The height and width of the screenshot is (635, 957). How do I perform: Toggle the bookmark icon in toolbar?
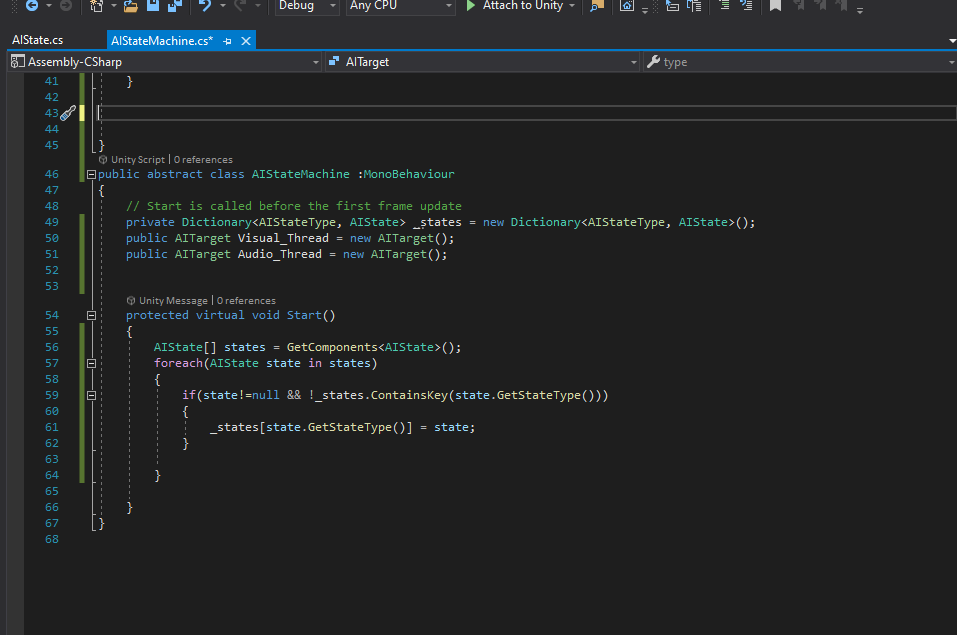pos(775,5)
